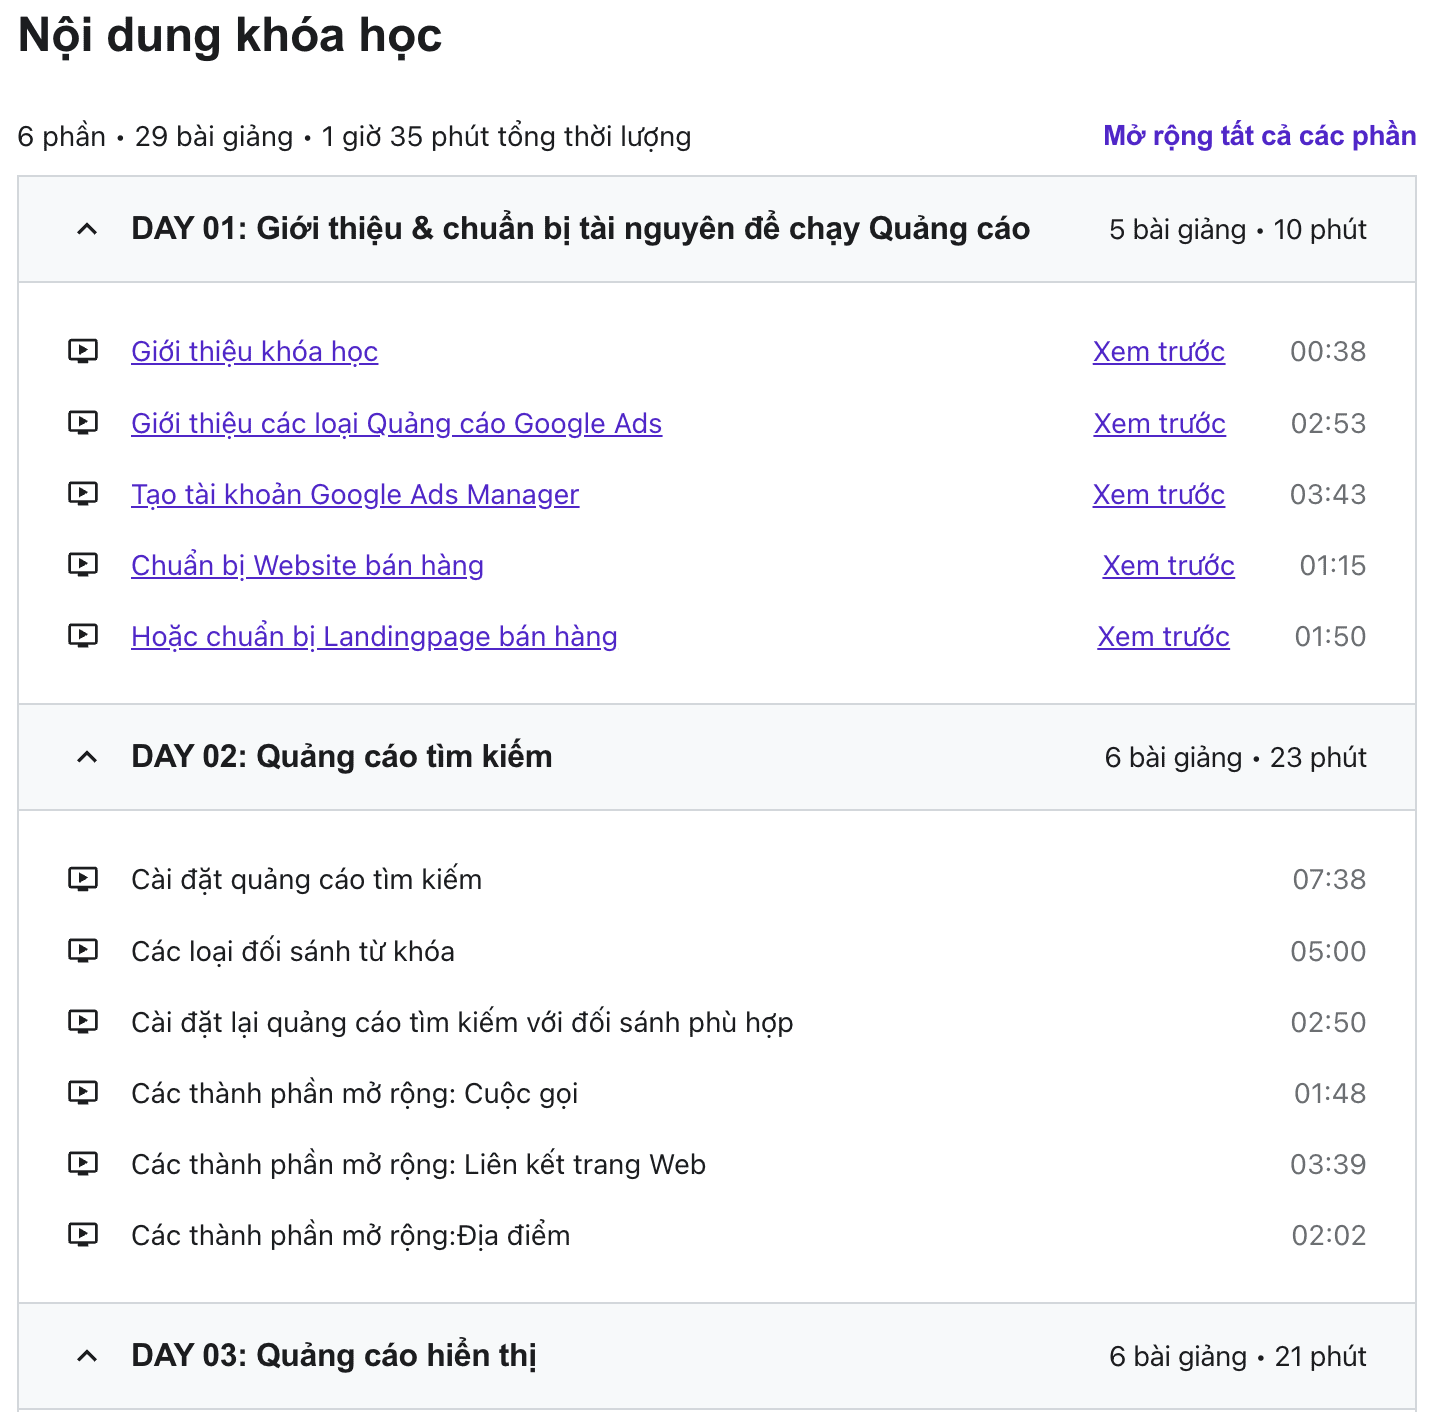Click Xem trước for Giới thiệu khóa học
Viewport: 1432px width, 1412px height.
(1159, 352)
